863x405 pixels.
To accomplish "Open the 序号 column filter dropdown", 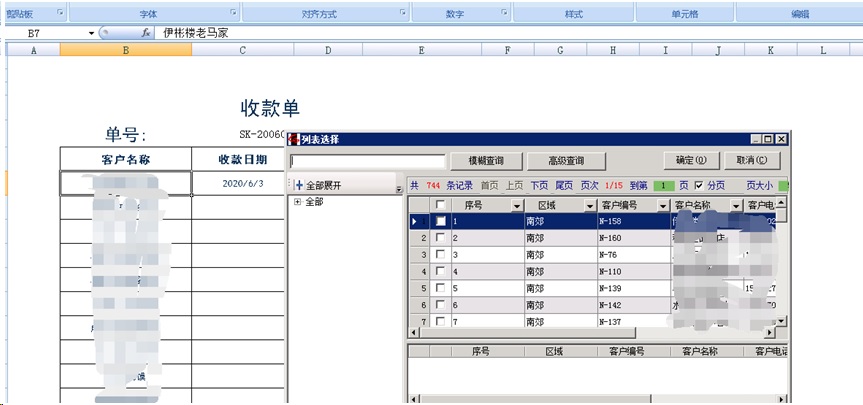I will [x=516, y=205].
